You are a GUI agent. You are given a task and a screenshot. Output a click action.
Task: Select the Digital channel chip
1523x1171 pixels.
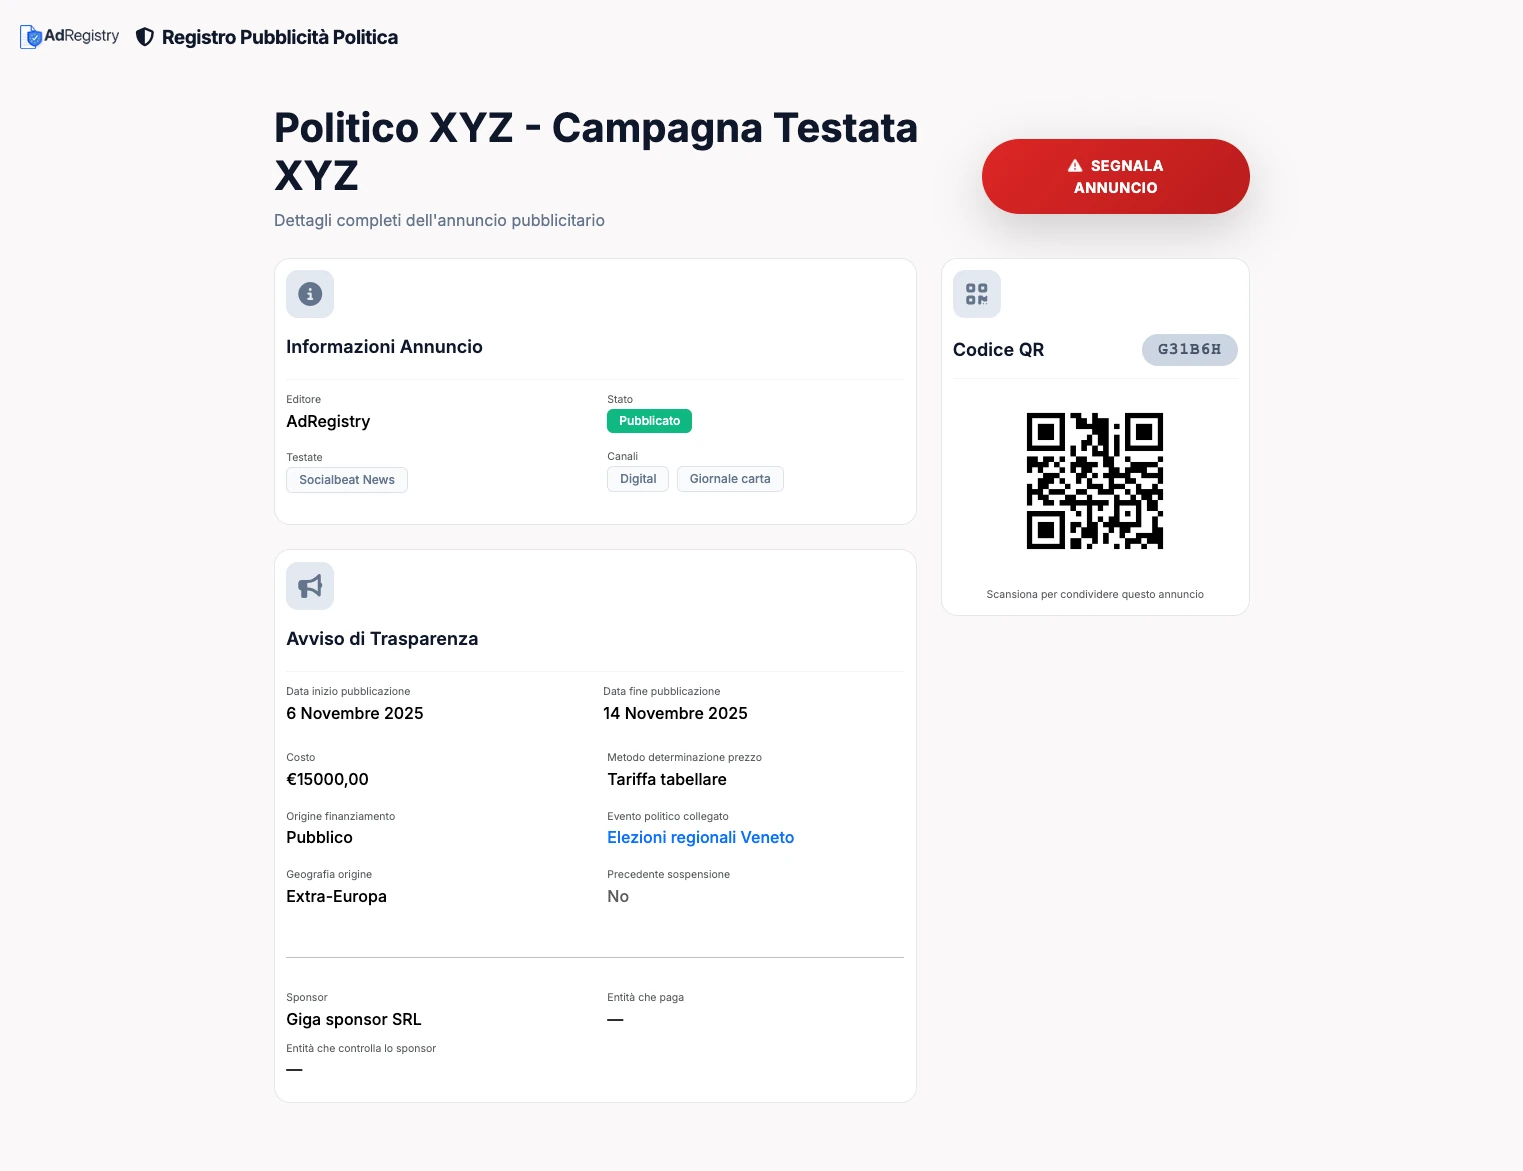click(x=638, y=479)
